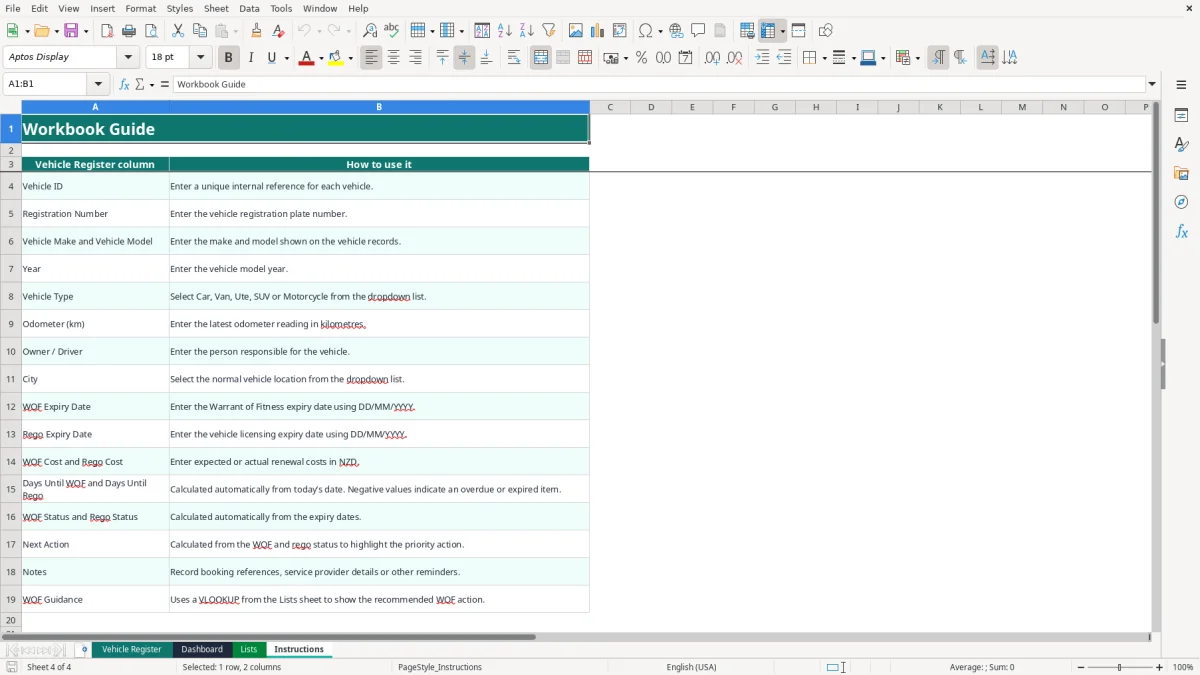The height and width of the screenshot is (675, 1200).
Task: Open the Function Wizard
Action: tap(124, 84)
